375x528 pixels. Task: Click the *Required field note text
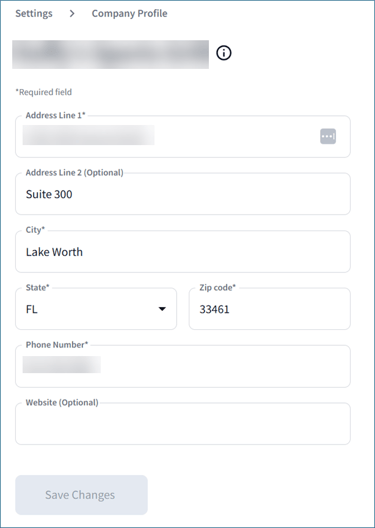tap(43, 92)
